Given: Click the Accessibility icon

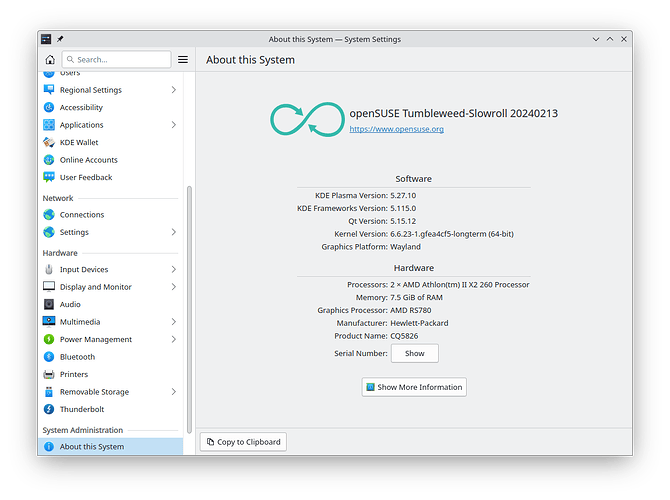Looking at the screenshot, I should tap(49, 107).
